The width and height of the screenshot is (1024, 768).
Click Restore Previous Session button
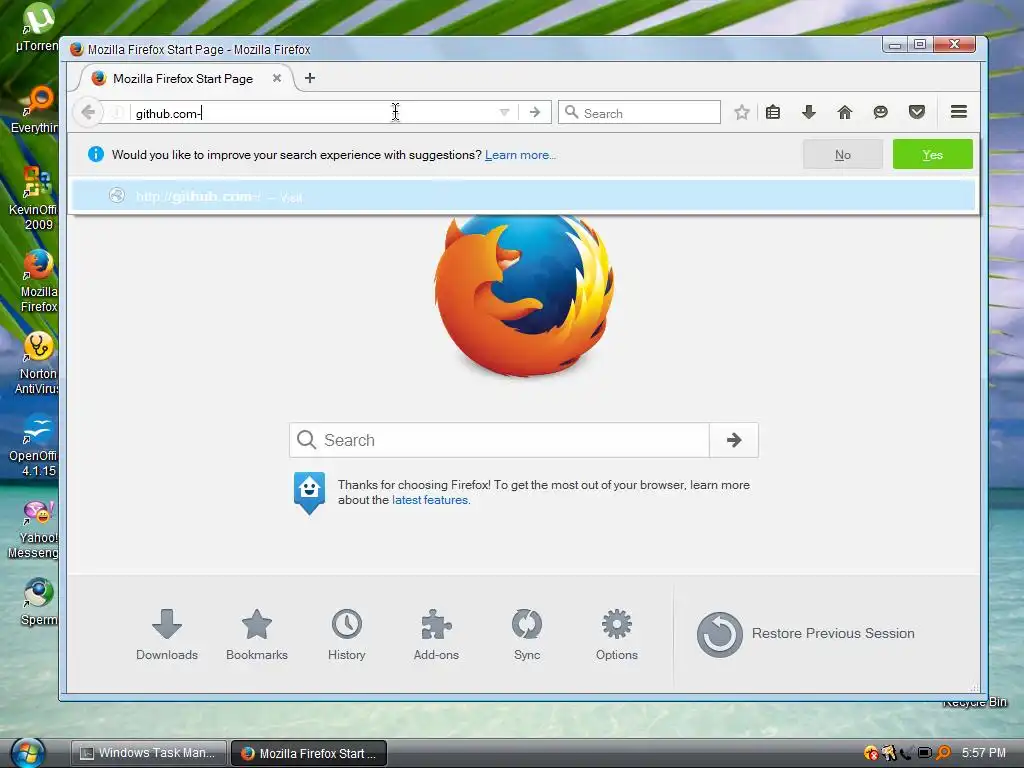pyautogui.click(x=806, y=634)
